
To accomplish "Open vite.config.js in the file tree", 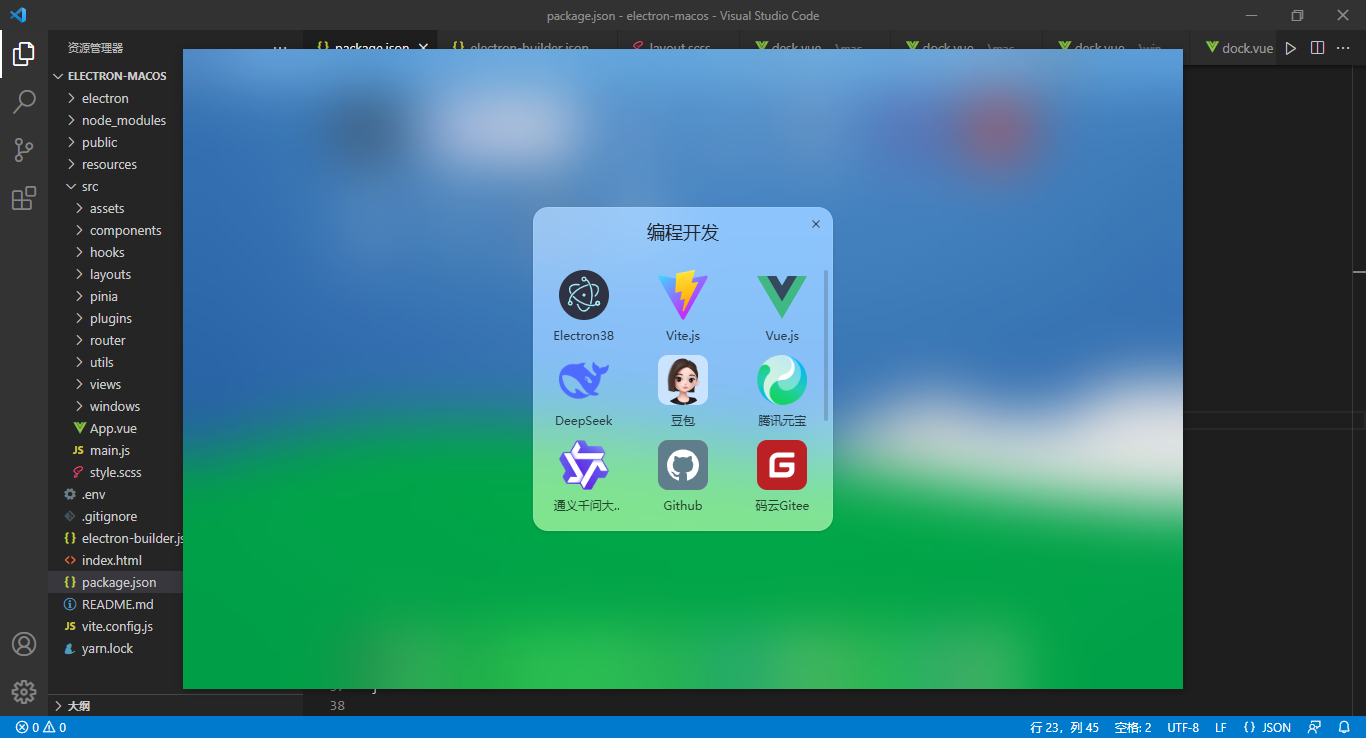I will [116, 626].
